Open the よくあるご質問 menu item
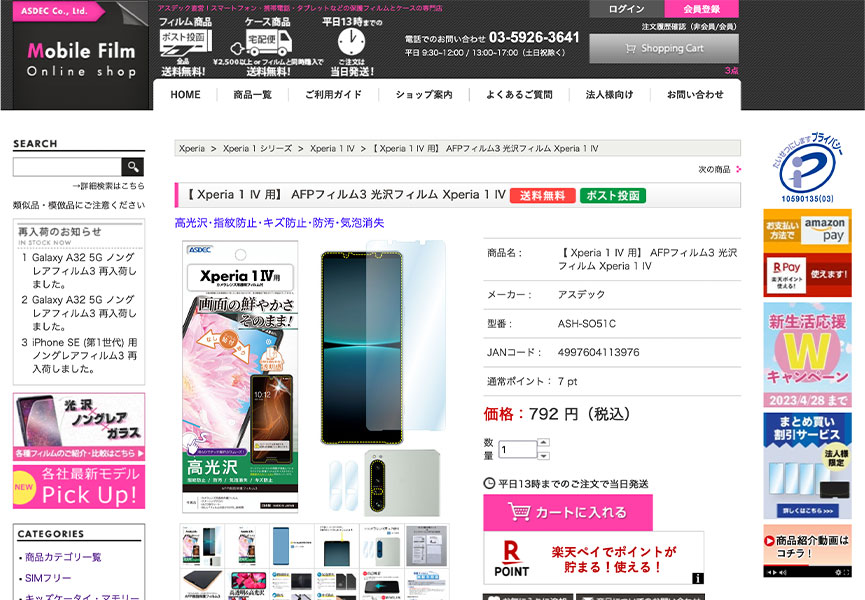 click(x=519, y=94)
